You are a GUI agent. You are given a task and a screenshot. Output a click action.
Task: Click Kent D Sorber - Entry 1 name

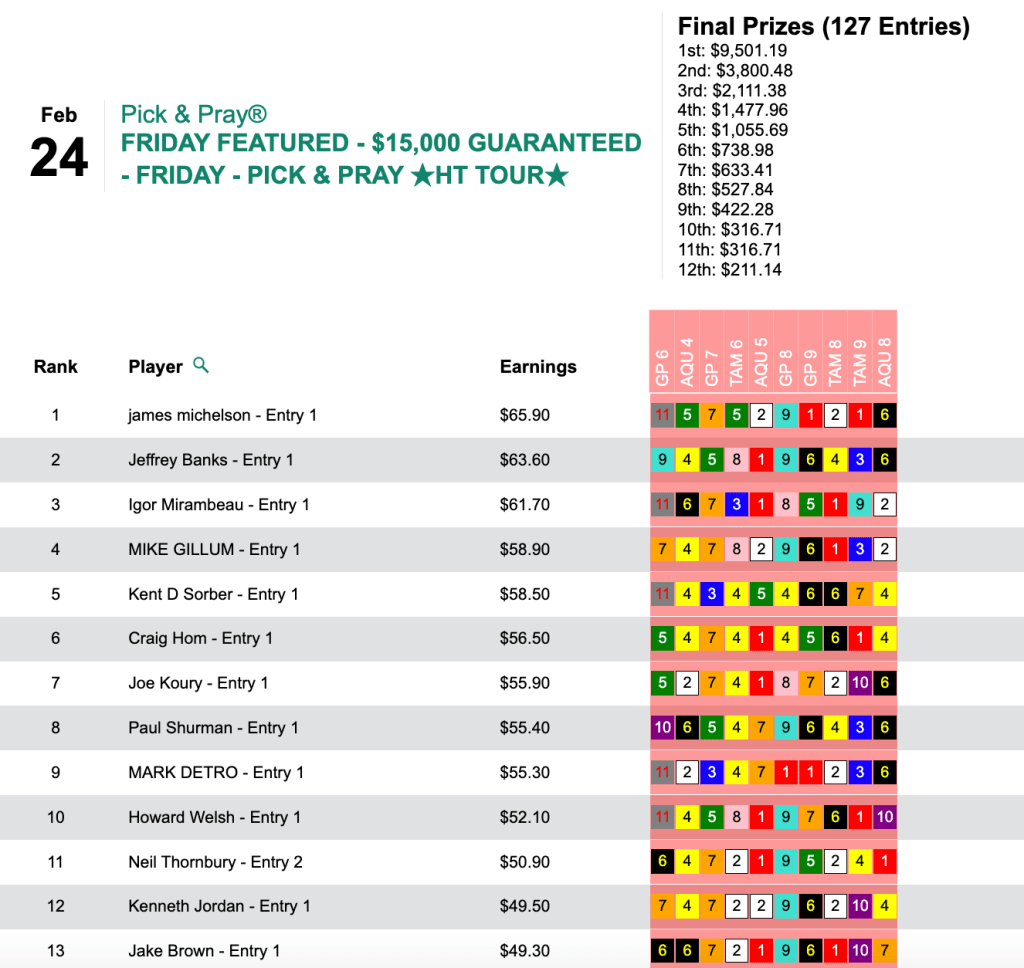click(x=213, y=594)
